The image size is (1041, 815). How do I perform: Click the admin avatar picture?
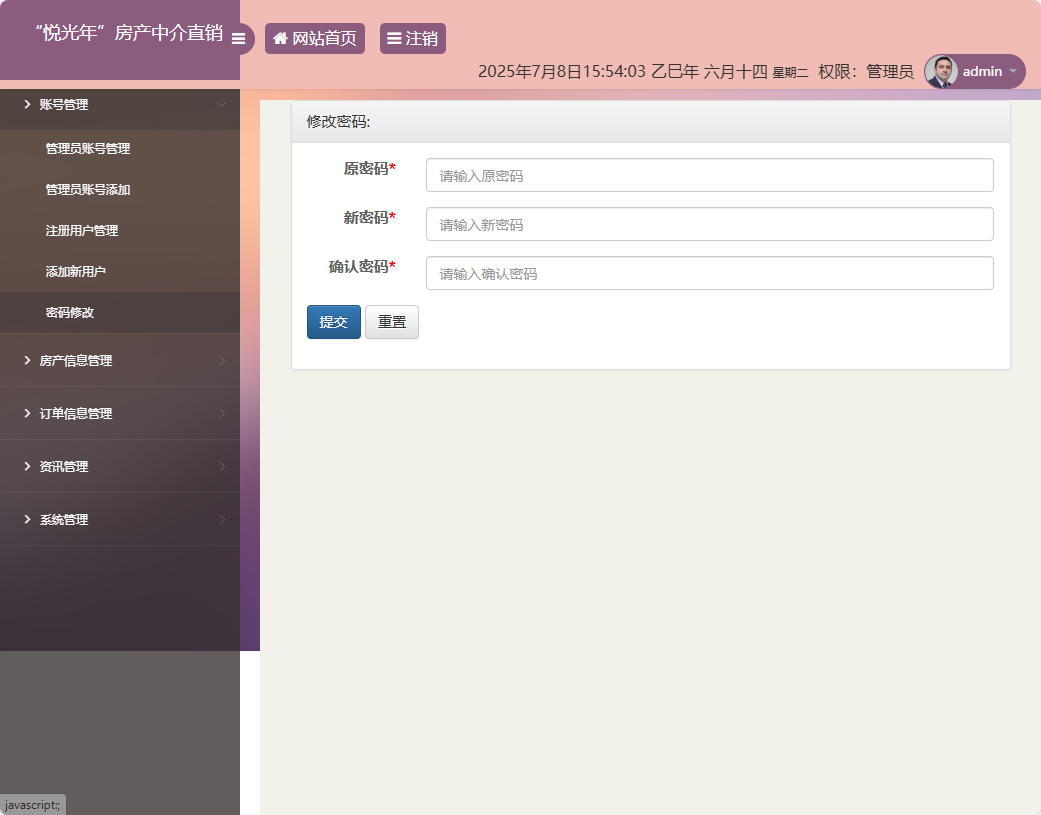944,71
